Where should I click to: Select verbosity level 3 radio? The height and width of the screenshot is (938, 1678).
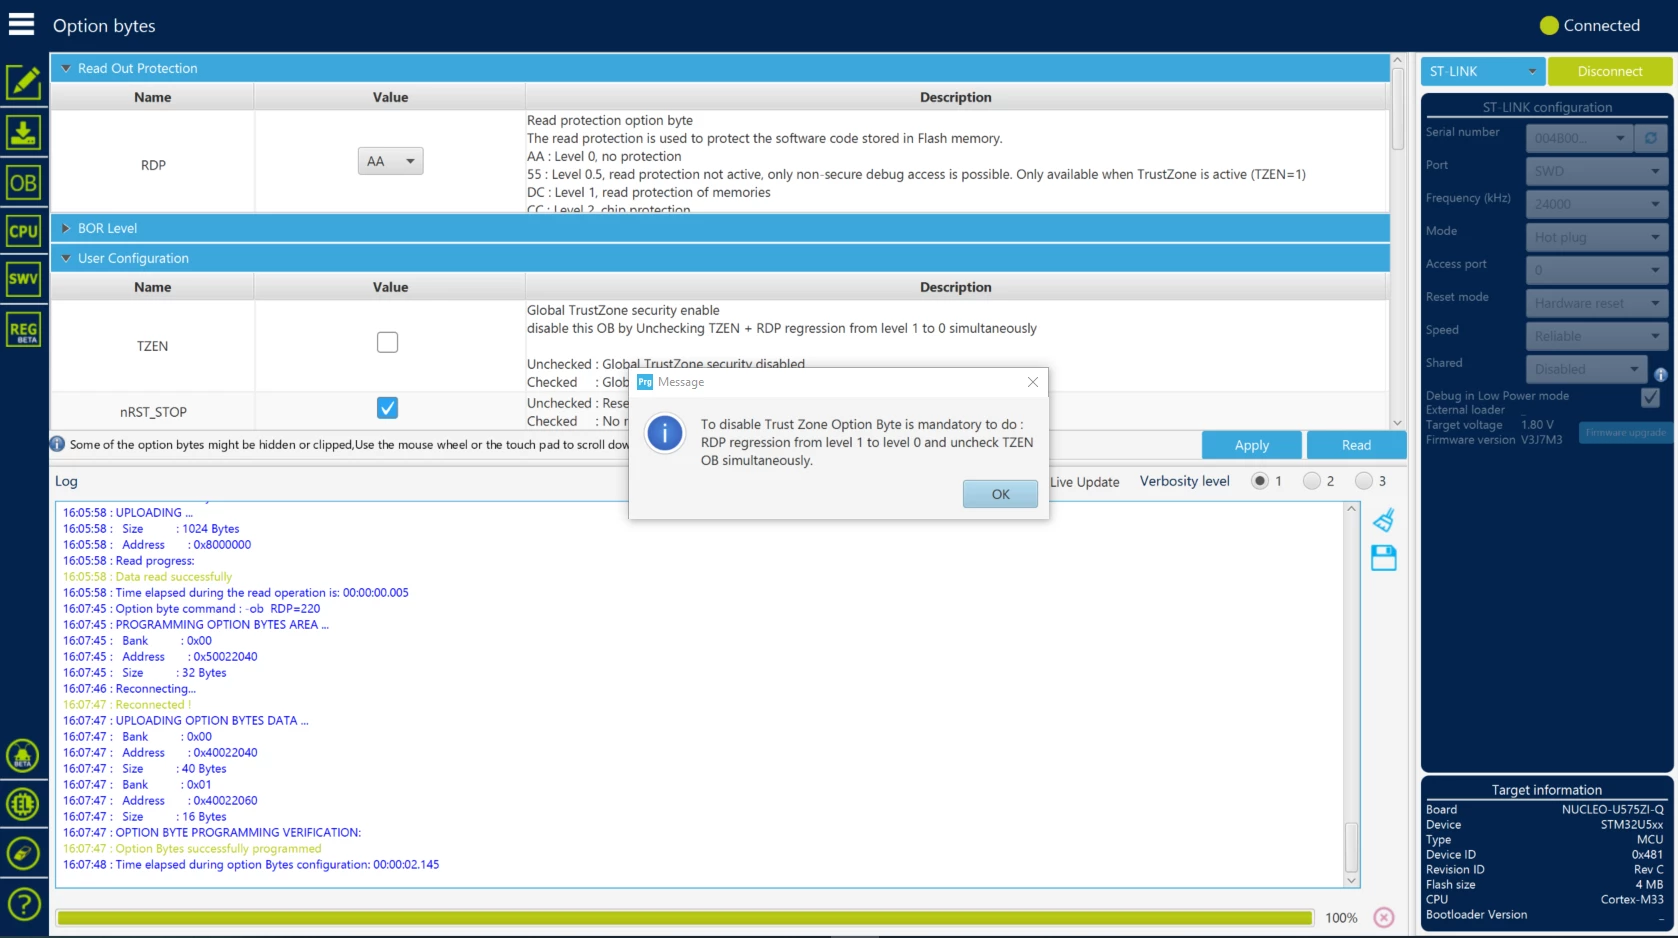[1364, 481]
